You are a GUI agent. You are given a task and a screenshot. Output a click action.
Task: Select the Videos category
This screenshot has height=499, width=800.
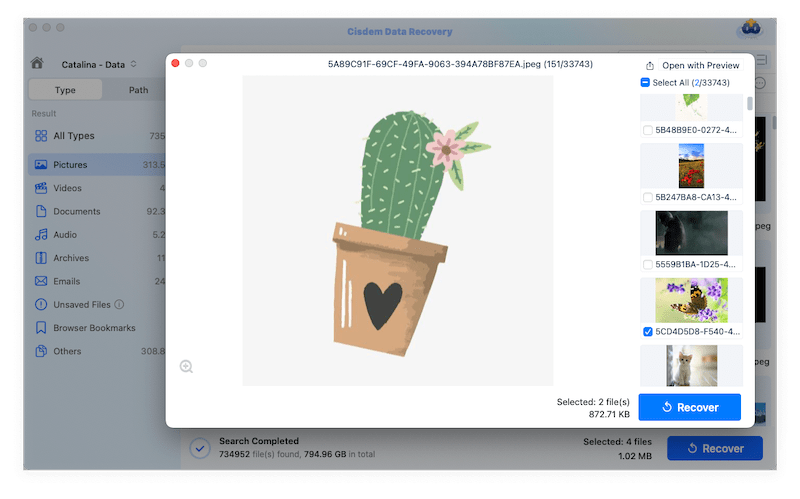(97, 188)
